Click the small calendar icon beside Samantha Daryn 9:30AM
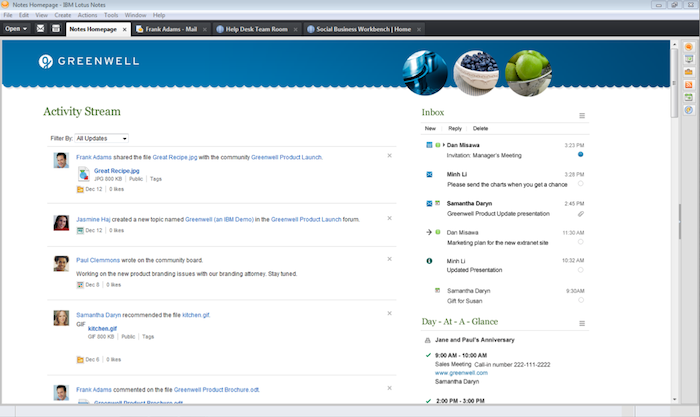This screenshot has width=700, height=417. click(x=438, y=290)
